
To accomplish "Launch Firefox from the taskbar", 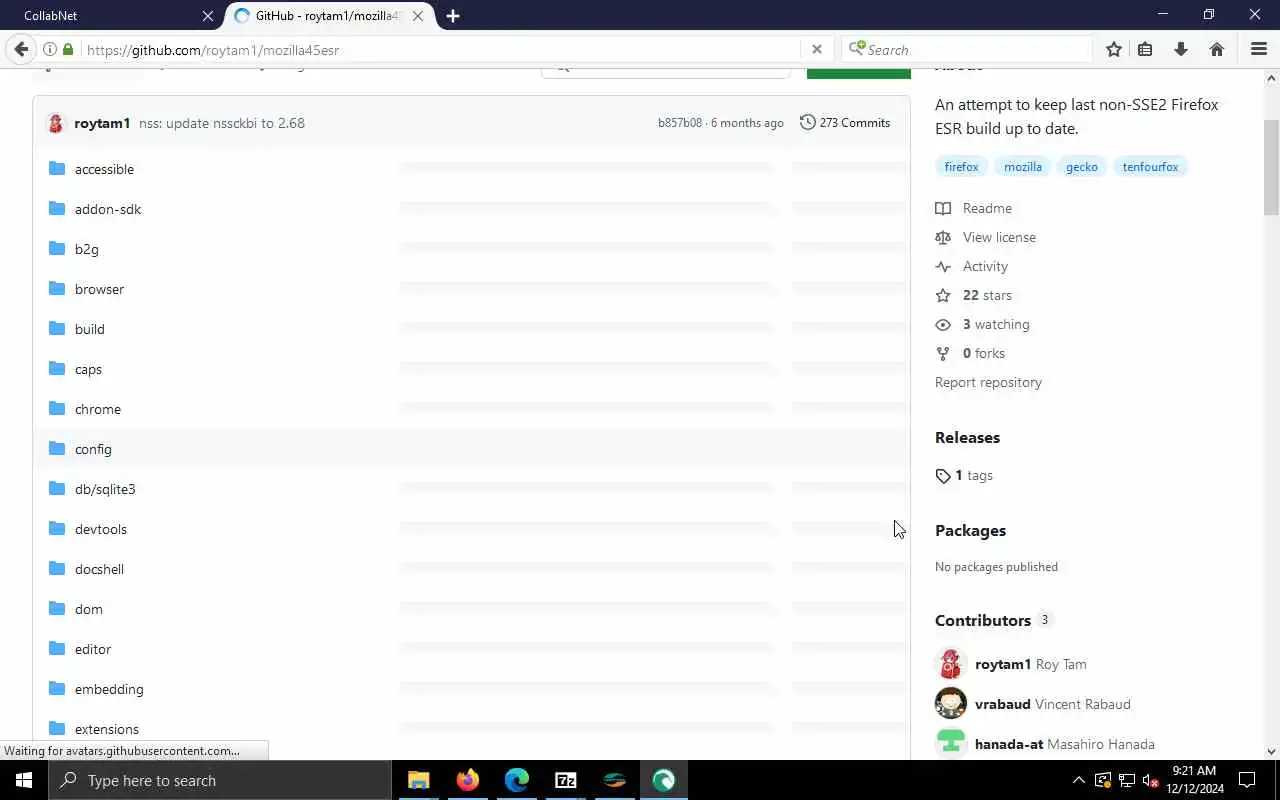I will [x=467, y=780].
